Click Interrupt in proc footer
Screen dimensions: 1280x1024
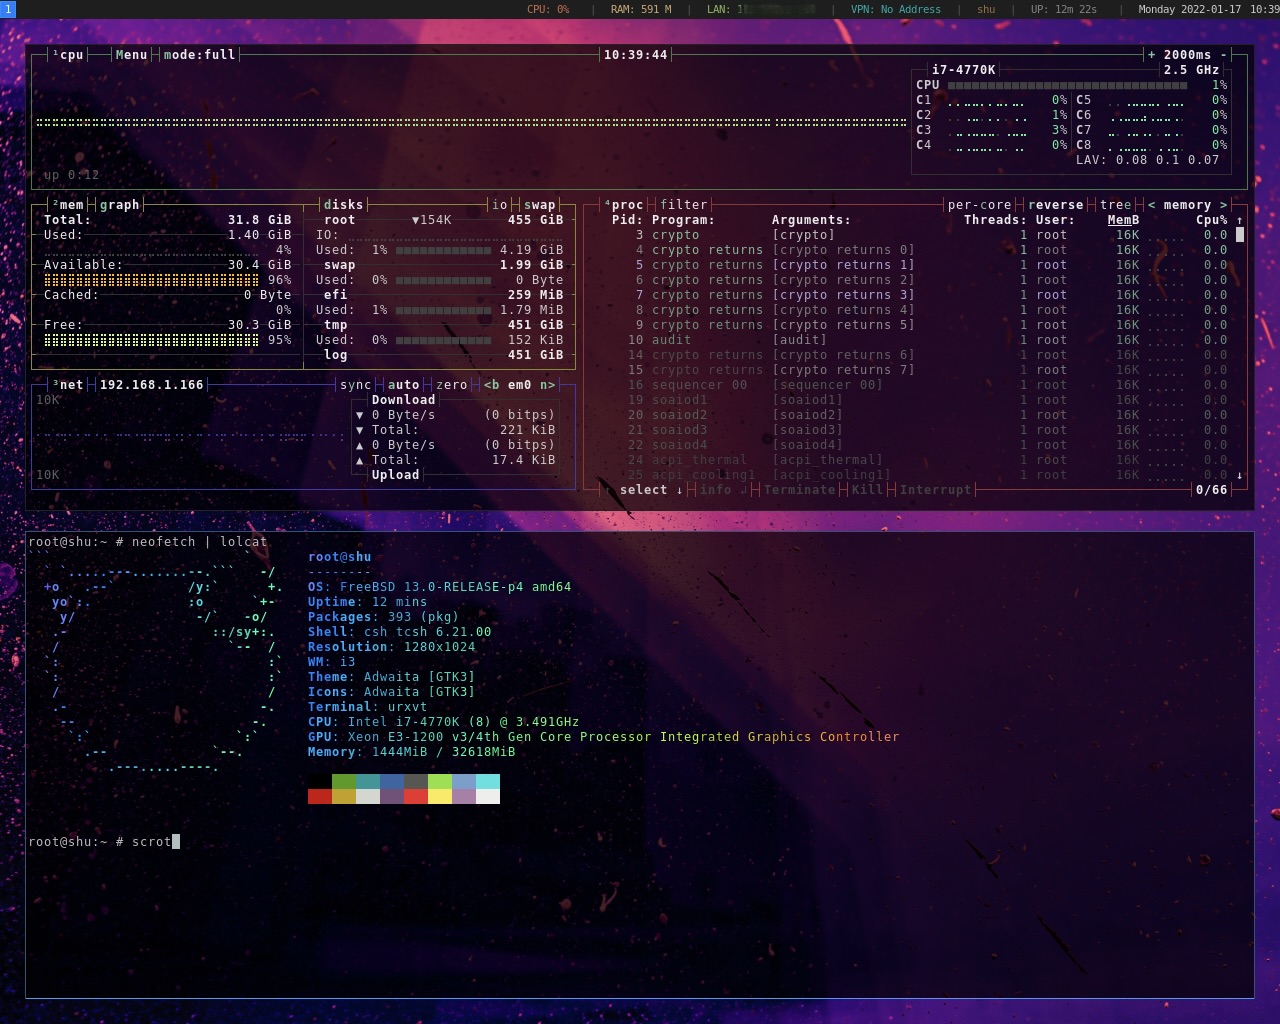coord(936,490)
